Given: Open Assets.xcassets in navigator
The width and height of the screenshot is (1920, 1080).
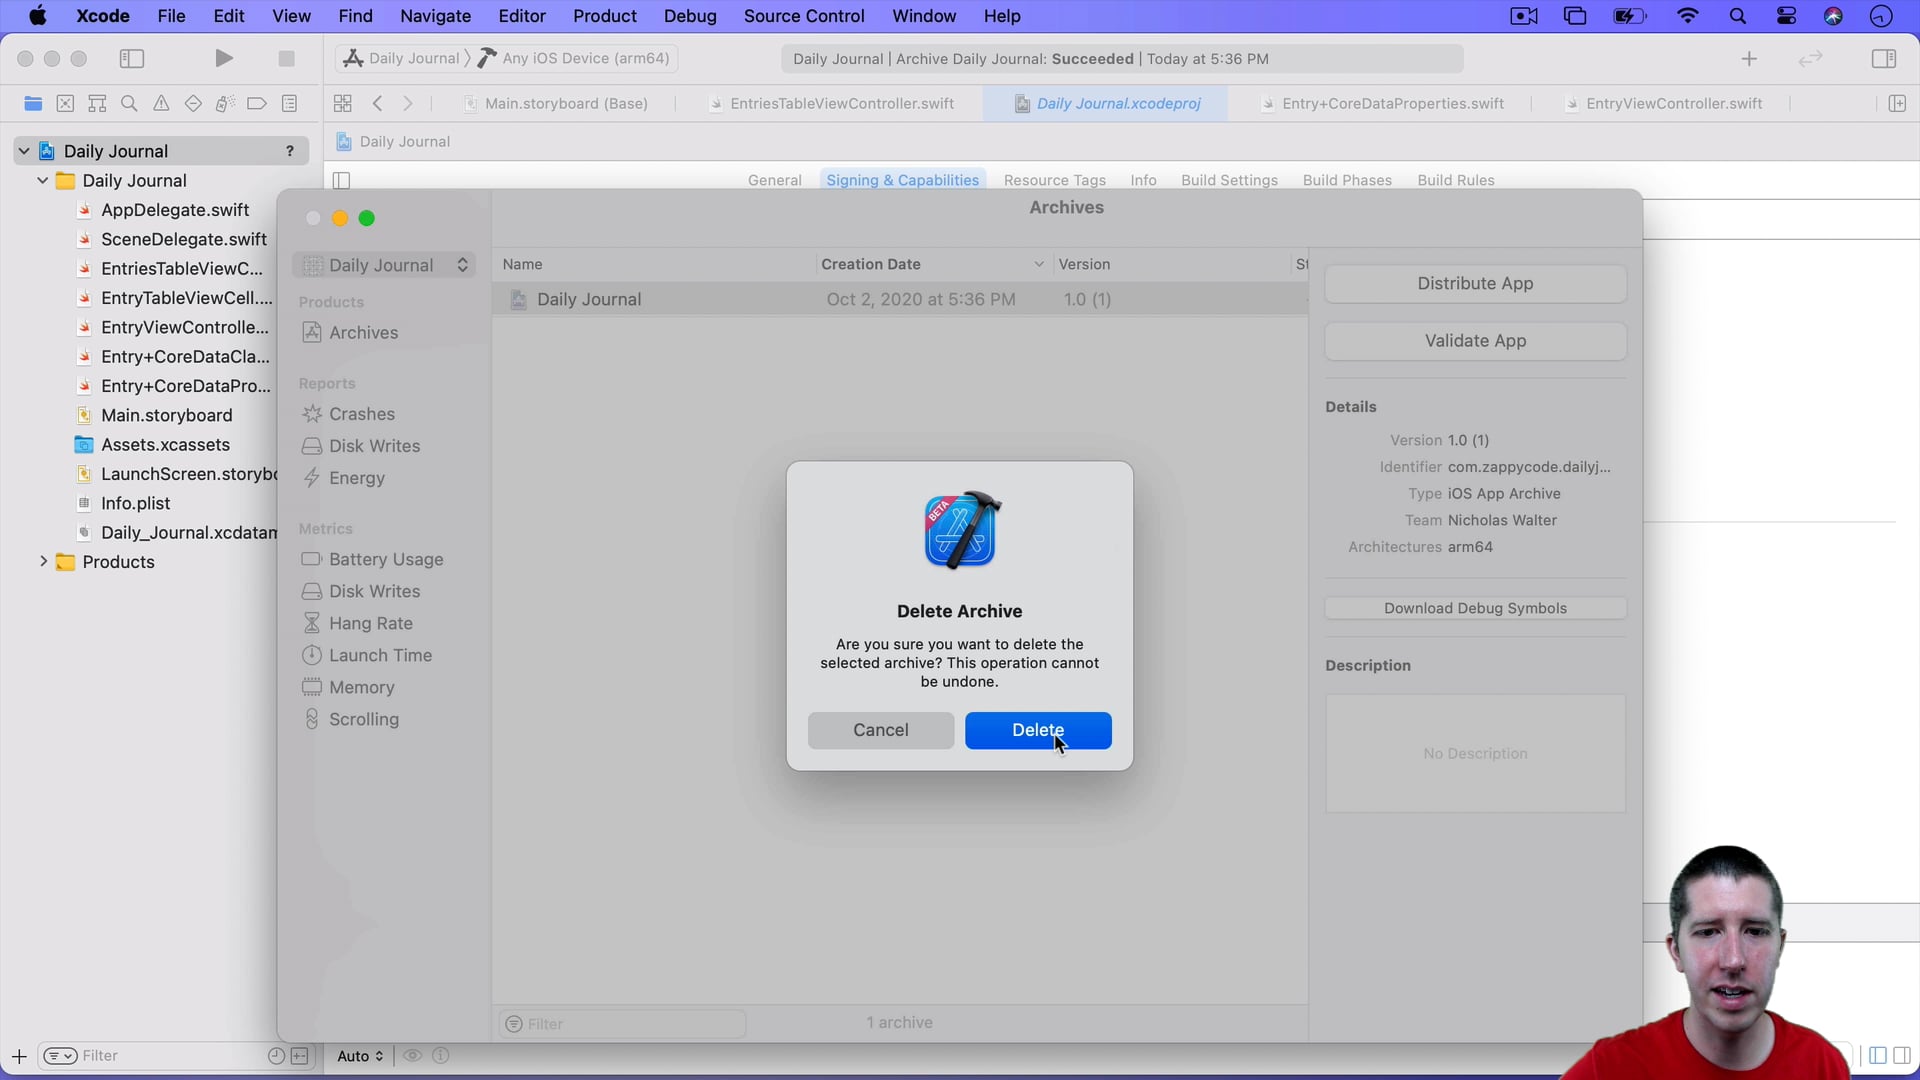Looking at the screenshot, I should (x=165, y=445).
